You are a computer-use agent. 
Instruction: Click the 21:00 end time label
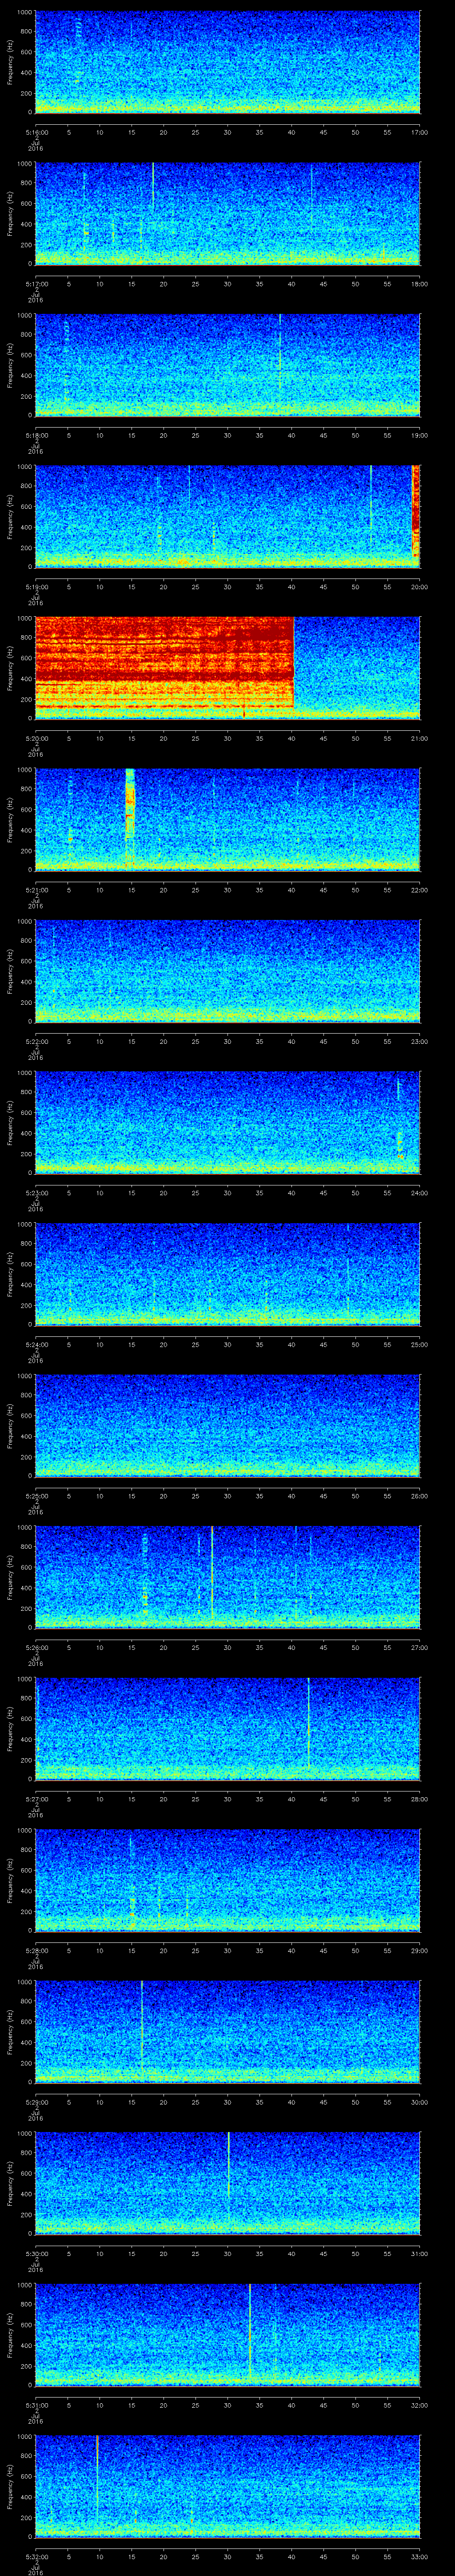click(x=419, y=738)
